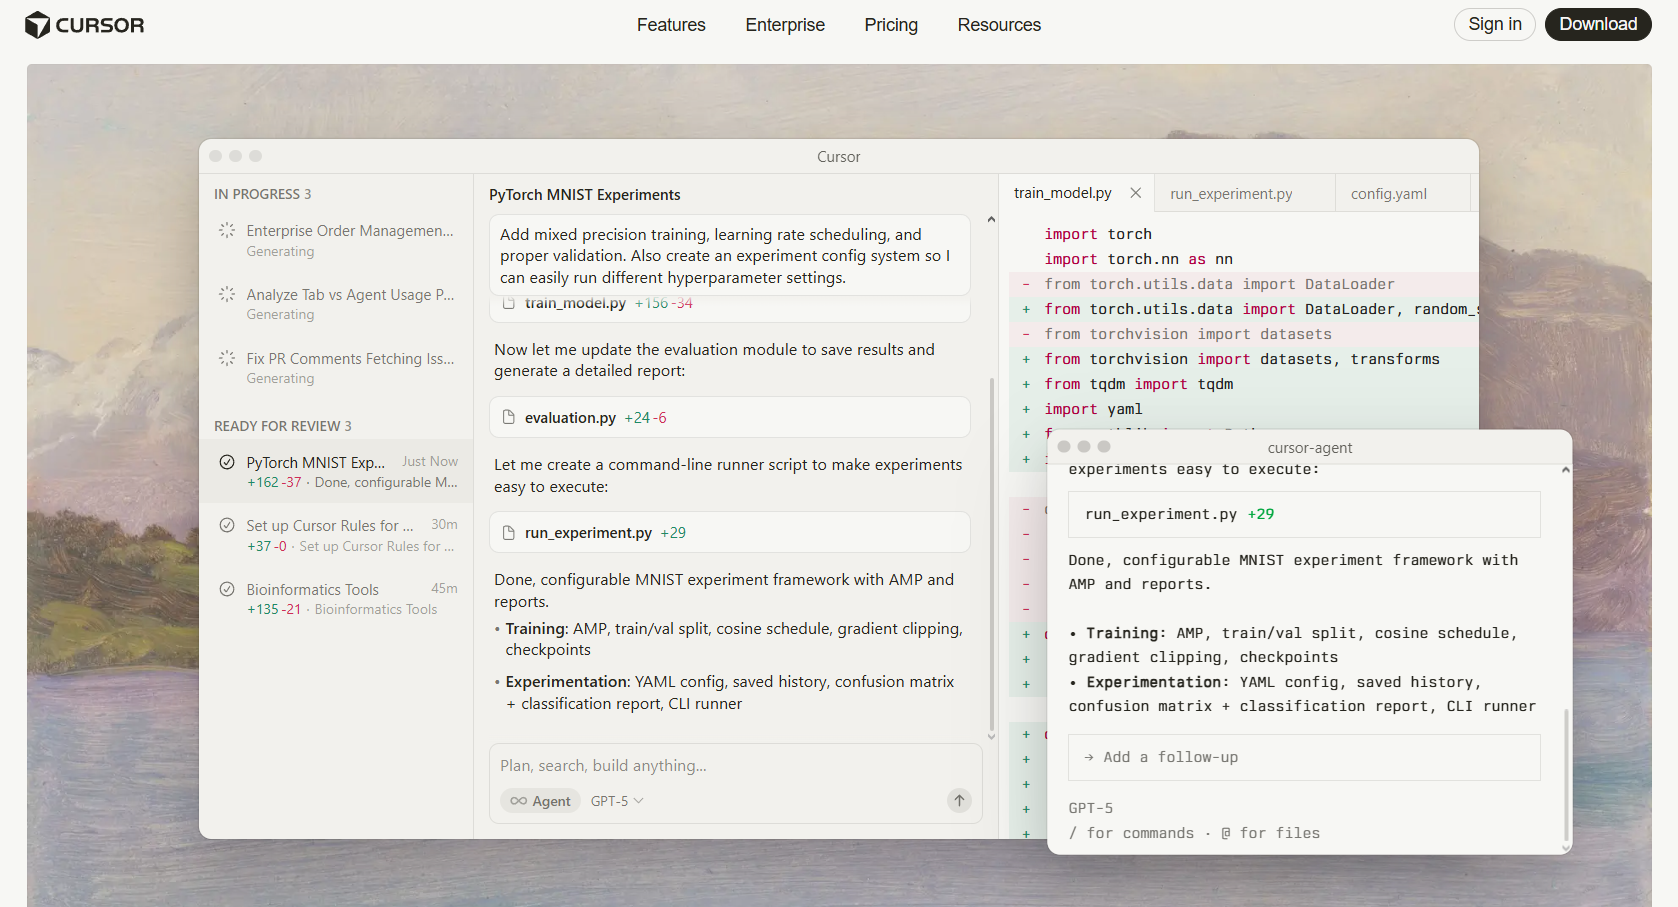The width and height of the screenshot is (1678, 907).
Task: Click the Download button
Action: click(1597, 24)
